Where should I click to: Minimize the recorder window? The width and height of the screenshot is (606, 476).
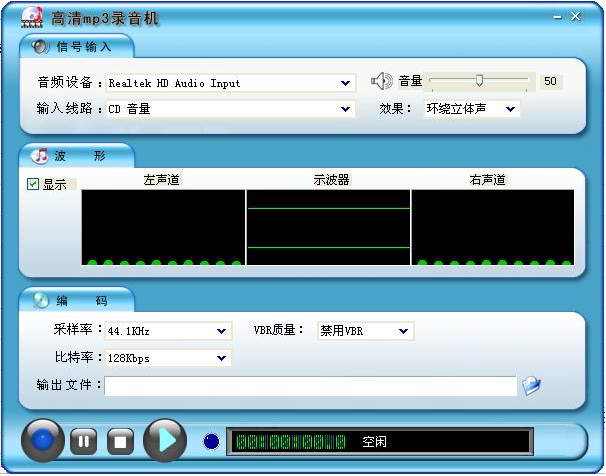coord(557,17)
